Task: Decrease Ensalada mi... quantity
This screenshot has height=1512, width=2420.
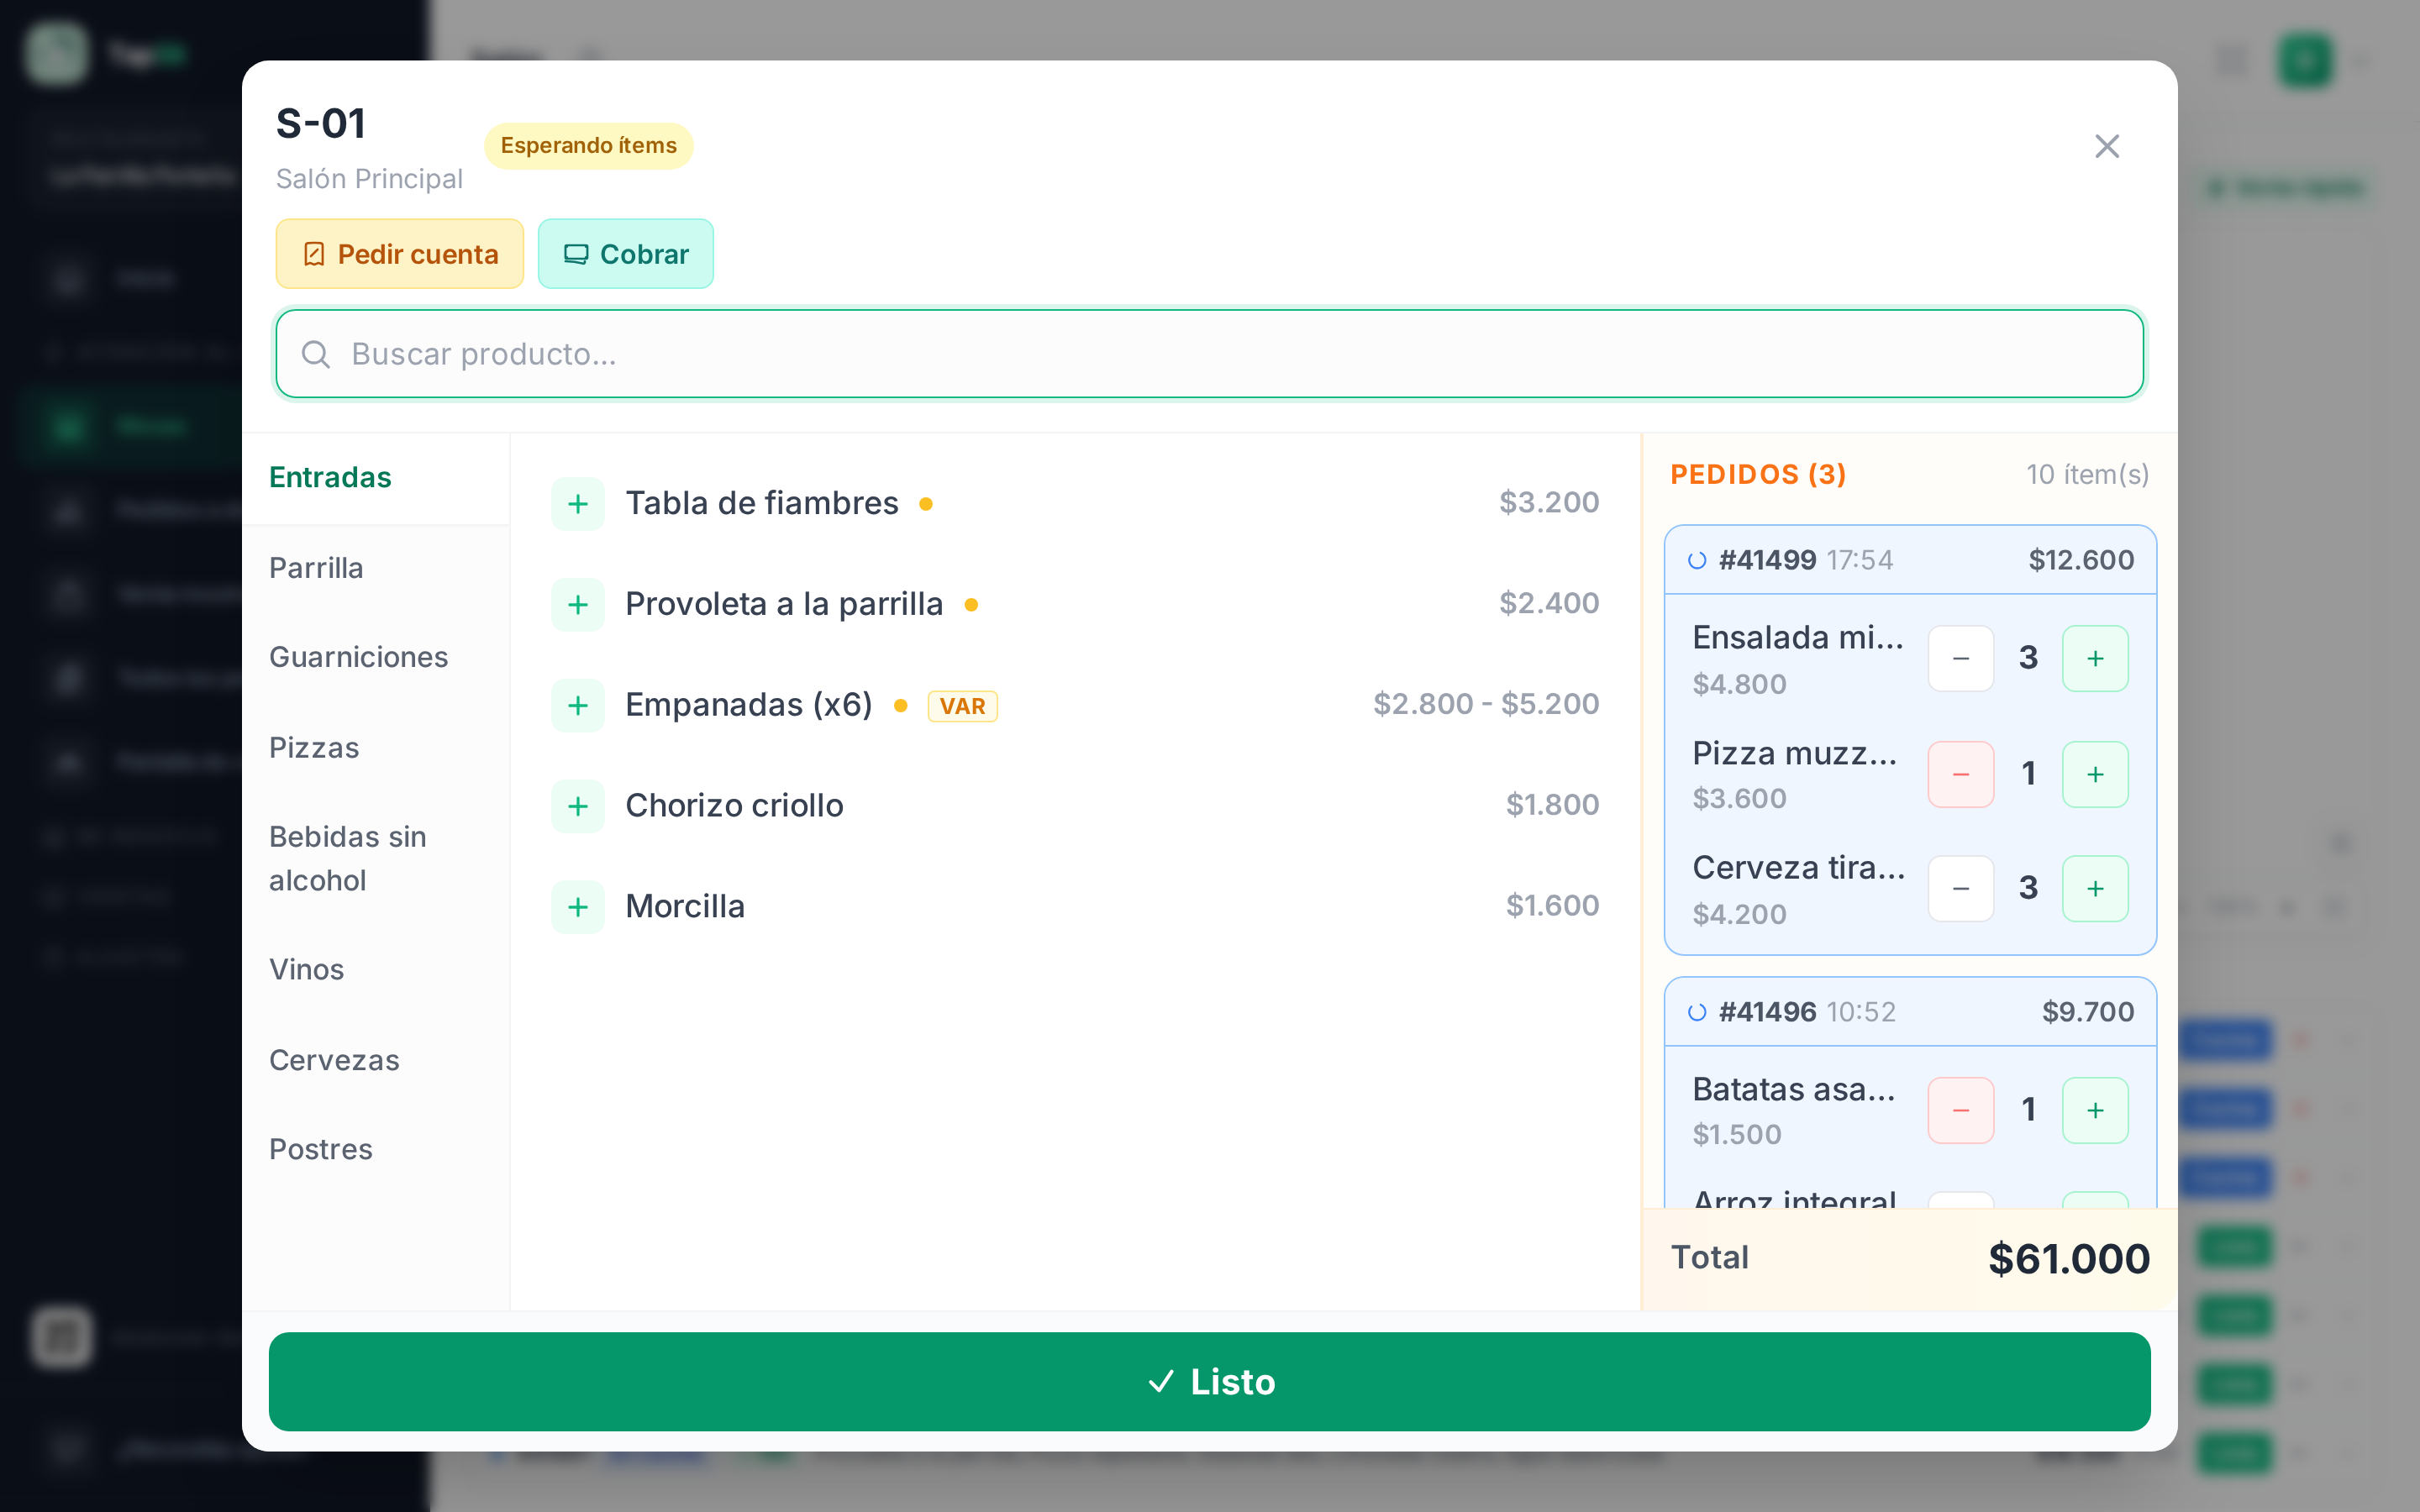Action: (x=1961, y=658)
